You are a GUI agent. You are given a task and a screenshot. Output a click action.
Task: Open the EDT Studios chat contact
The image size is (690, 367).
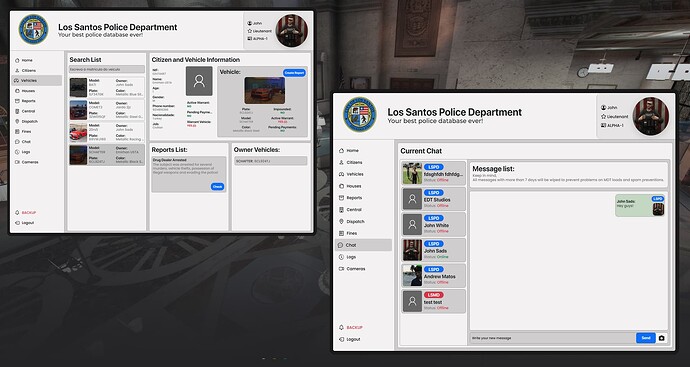pyautogui.click(x=433, y=199)
